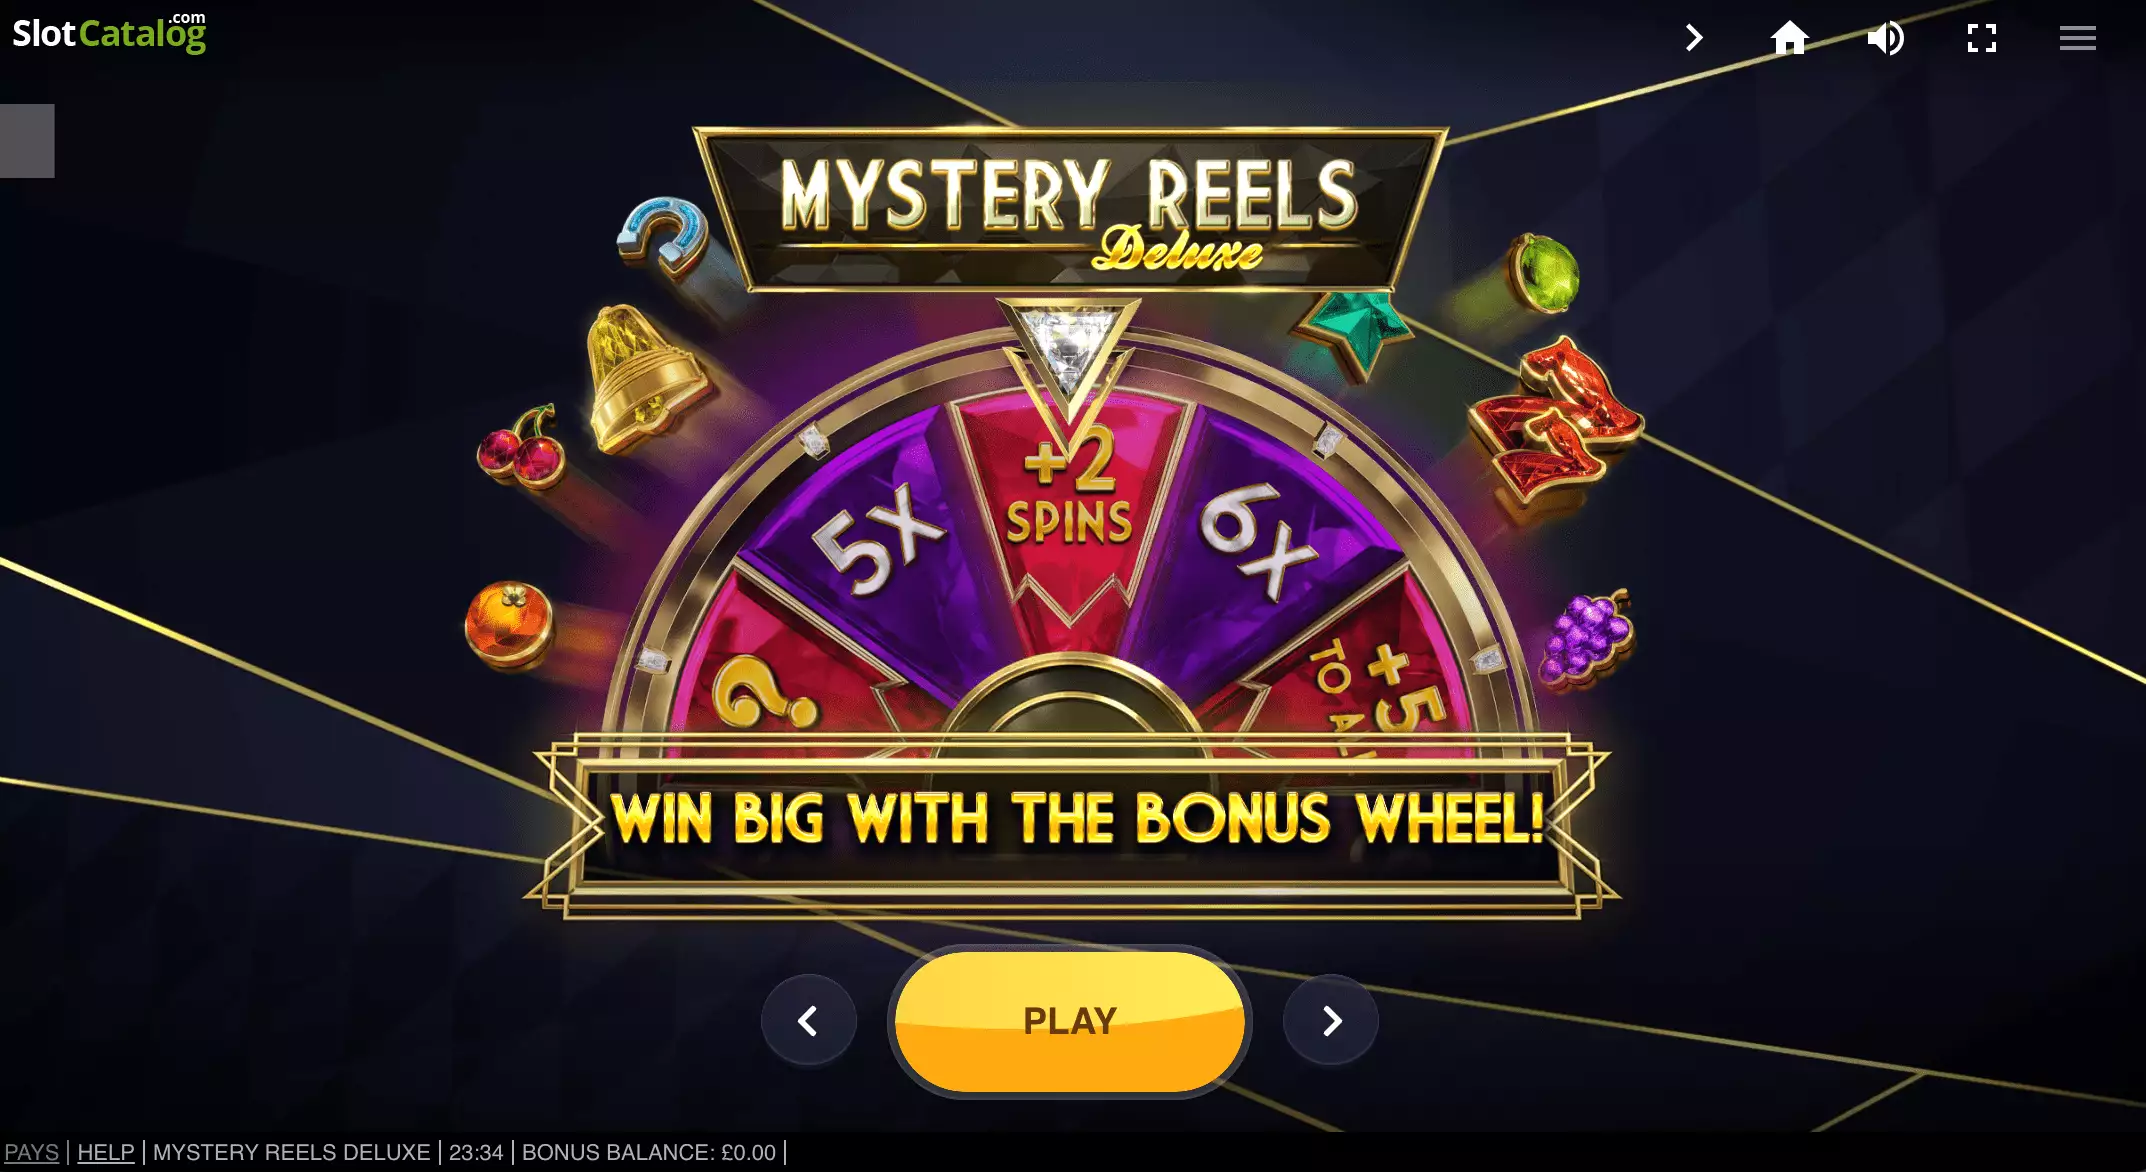The image size is (2146, 1172).
Task: Click the cherries symbol
Action: click(x=522, y=448)
